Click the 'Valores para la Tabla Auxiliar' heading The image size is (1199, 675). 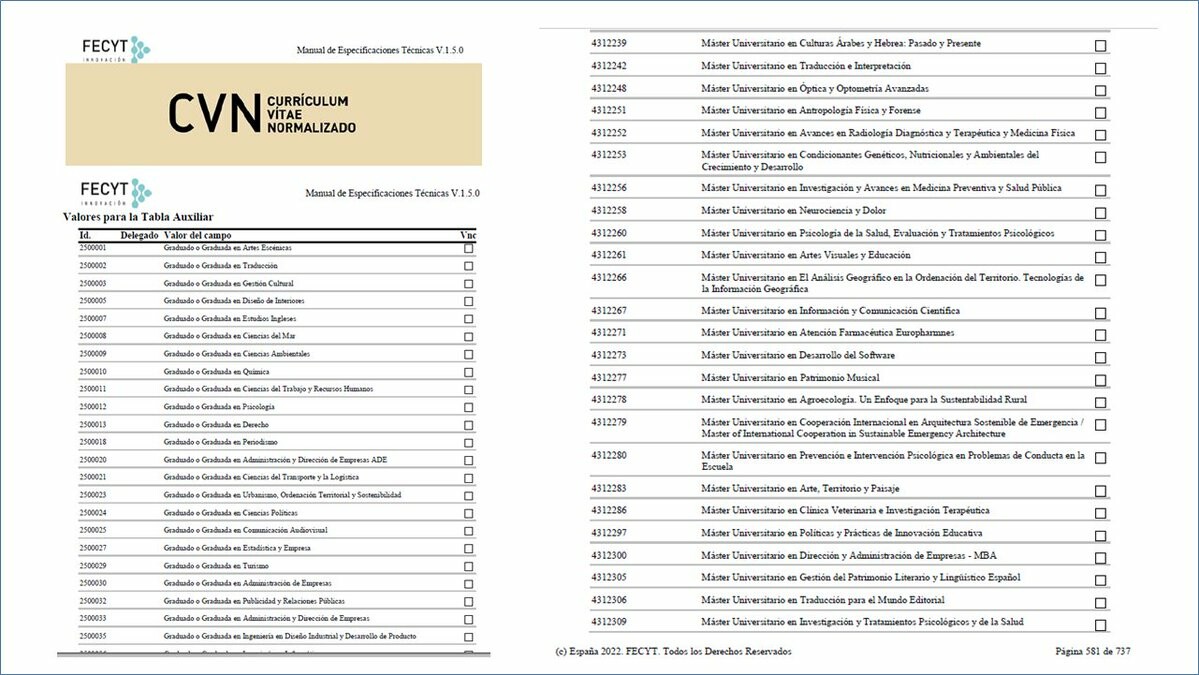(137, 217)
